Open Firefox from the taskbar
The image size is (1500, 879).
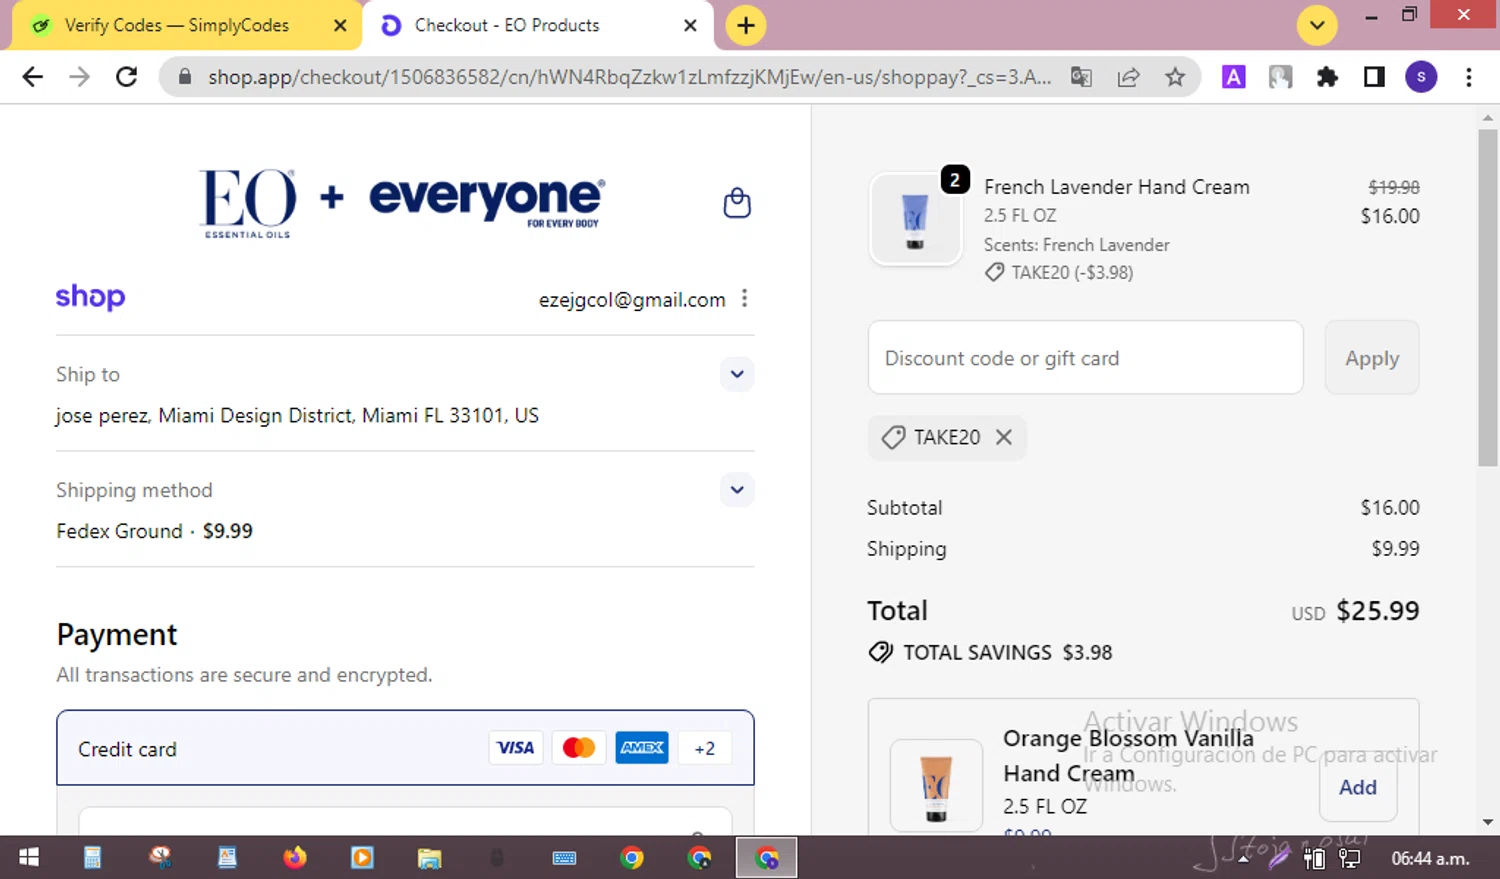click(295, 857)
